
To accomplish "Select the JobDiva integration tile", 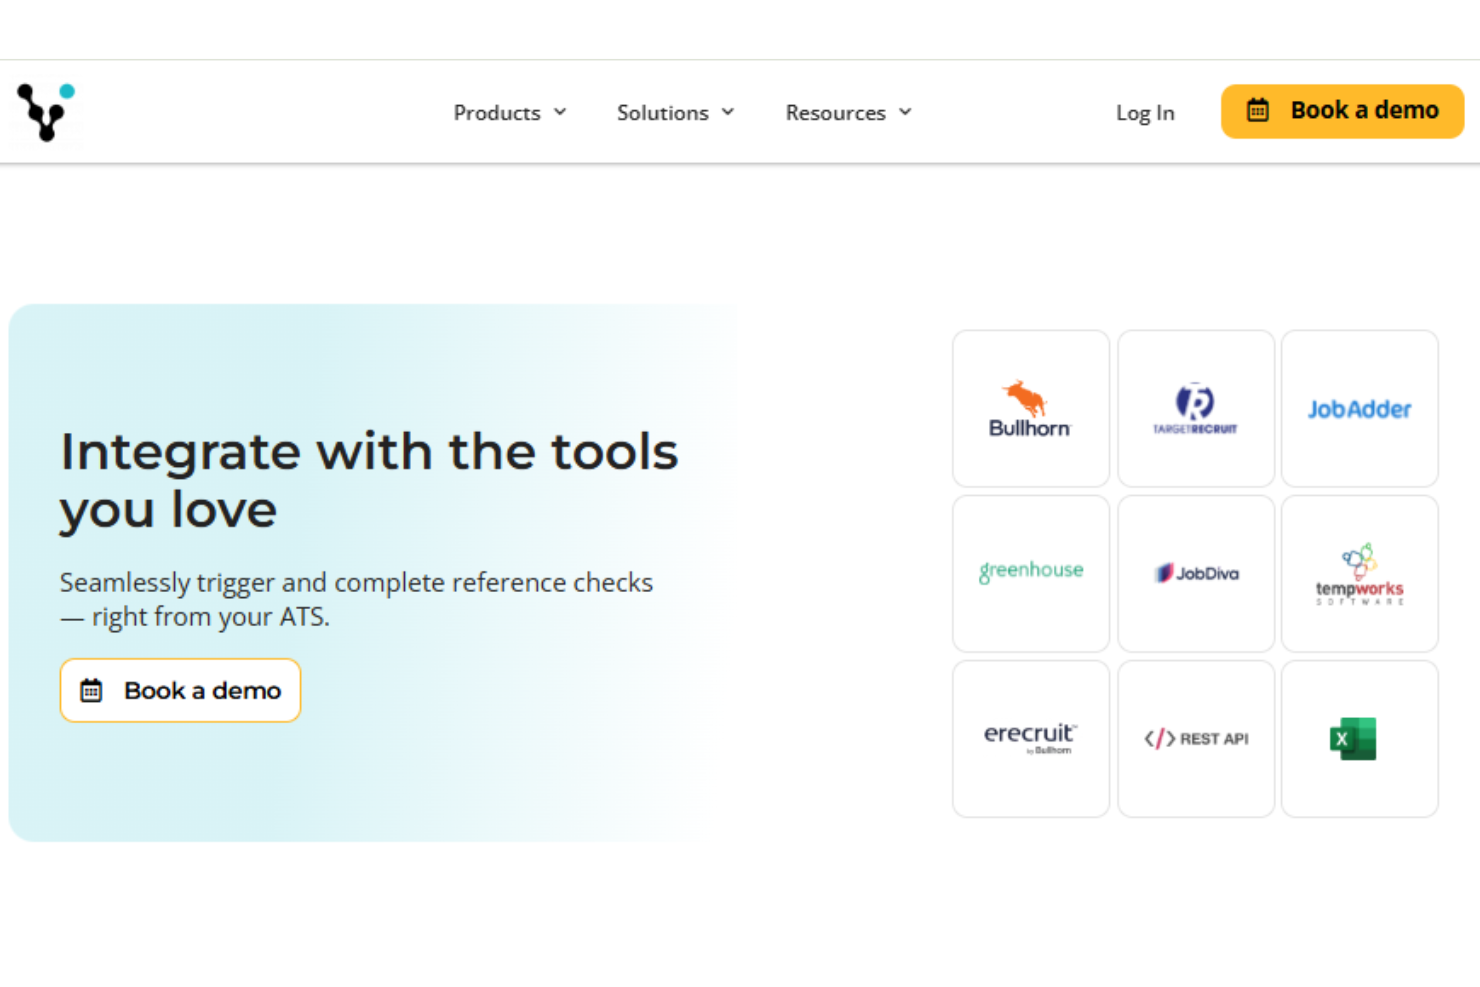I will [1196, 572].
